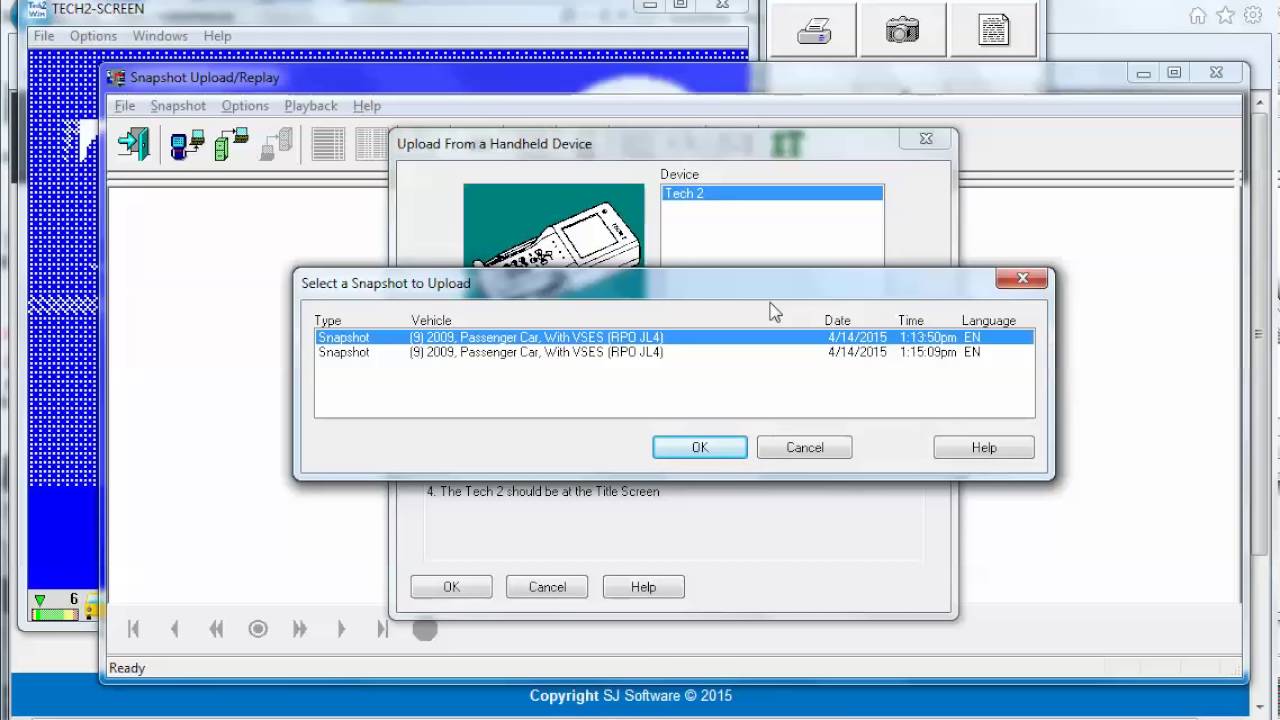
Task: Click Cancel in Upload From Handheld dialog
Action: [547, 587]
